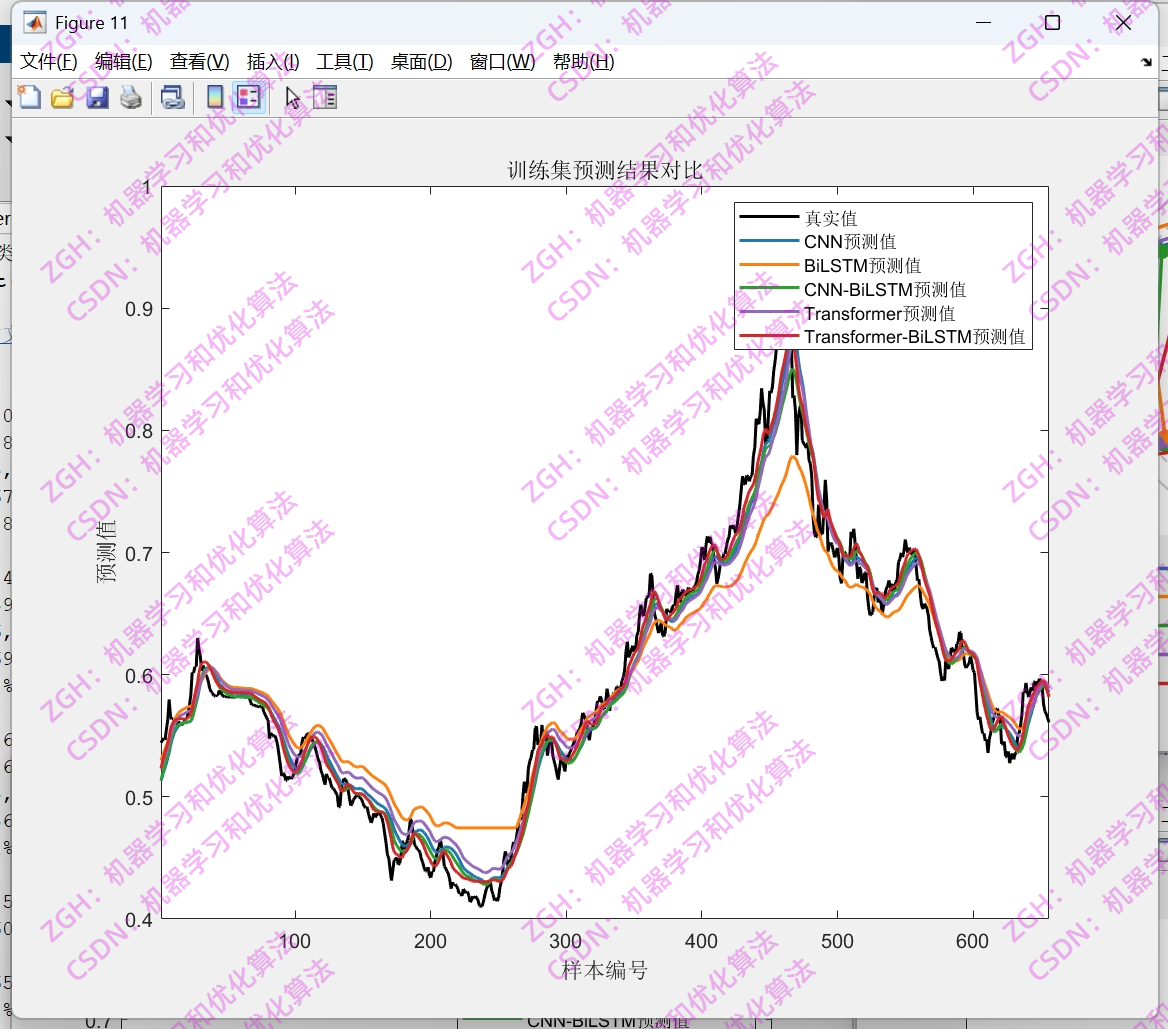The height and width of the screenshot is (1029, 1168).
Task: Open the 帮助(H) help menu
Action: 584,61
